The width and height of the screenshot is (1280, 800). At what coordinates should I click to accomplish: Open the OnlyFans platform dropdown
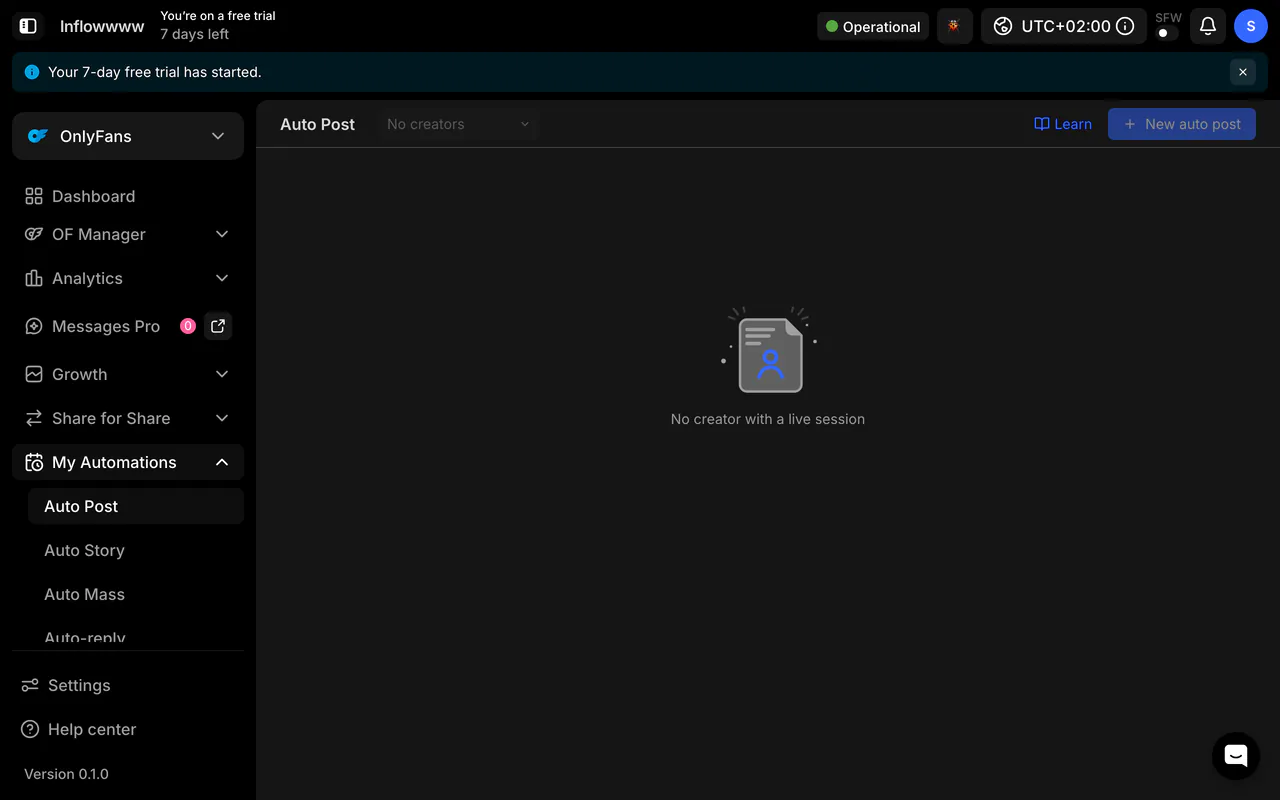click(128, 136)
